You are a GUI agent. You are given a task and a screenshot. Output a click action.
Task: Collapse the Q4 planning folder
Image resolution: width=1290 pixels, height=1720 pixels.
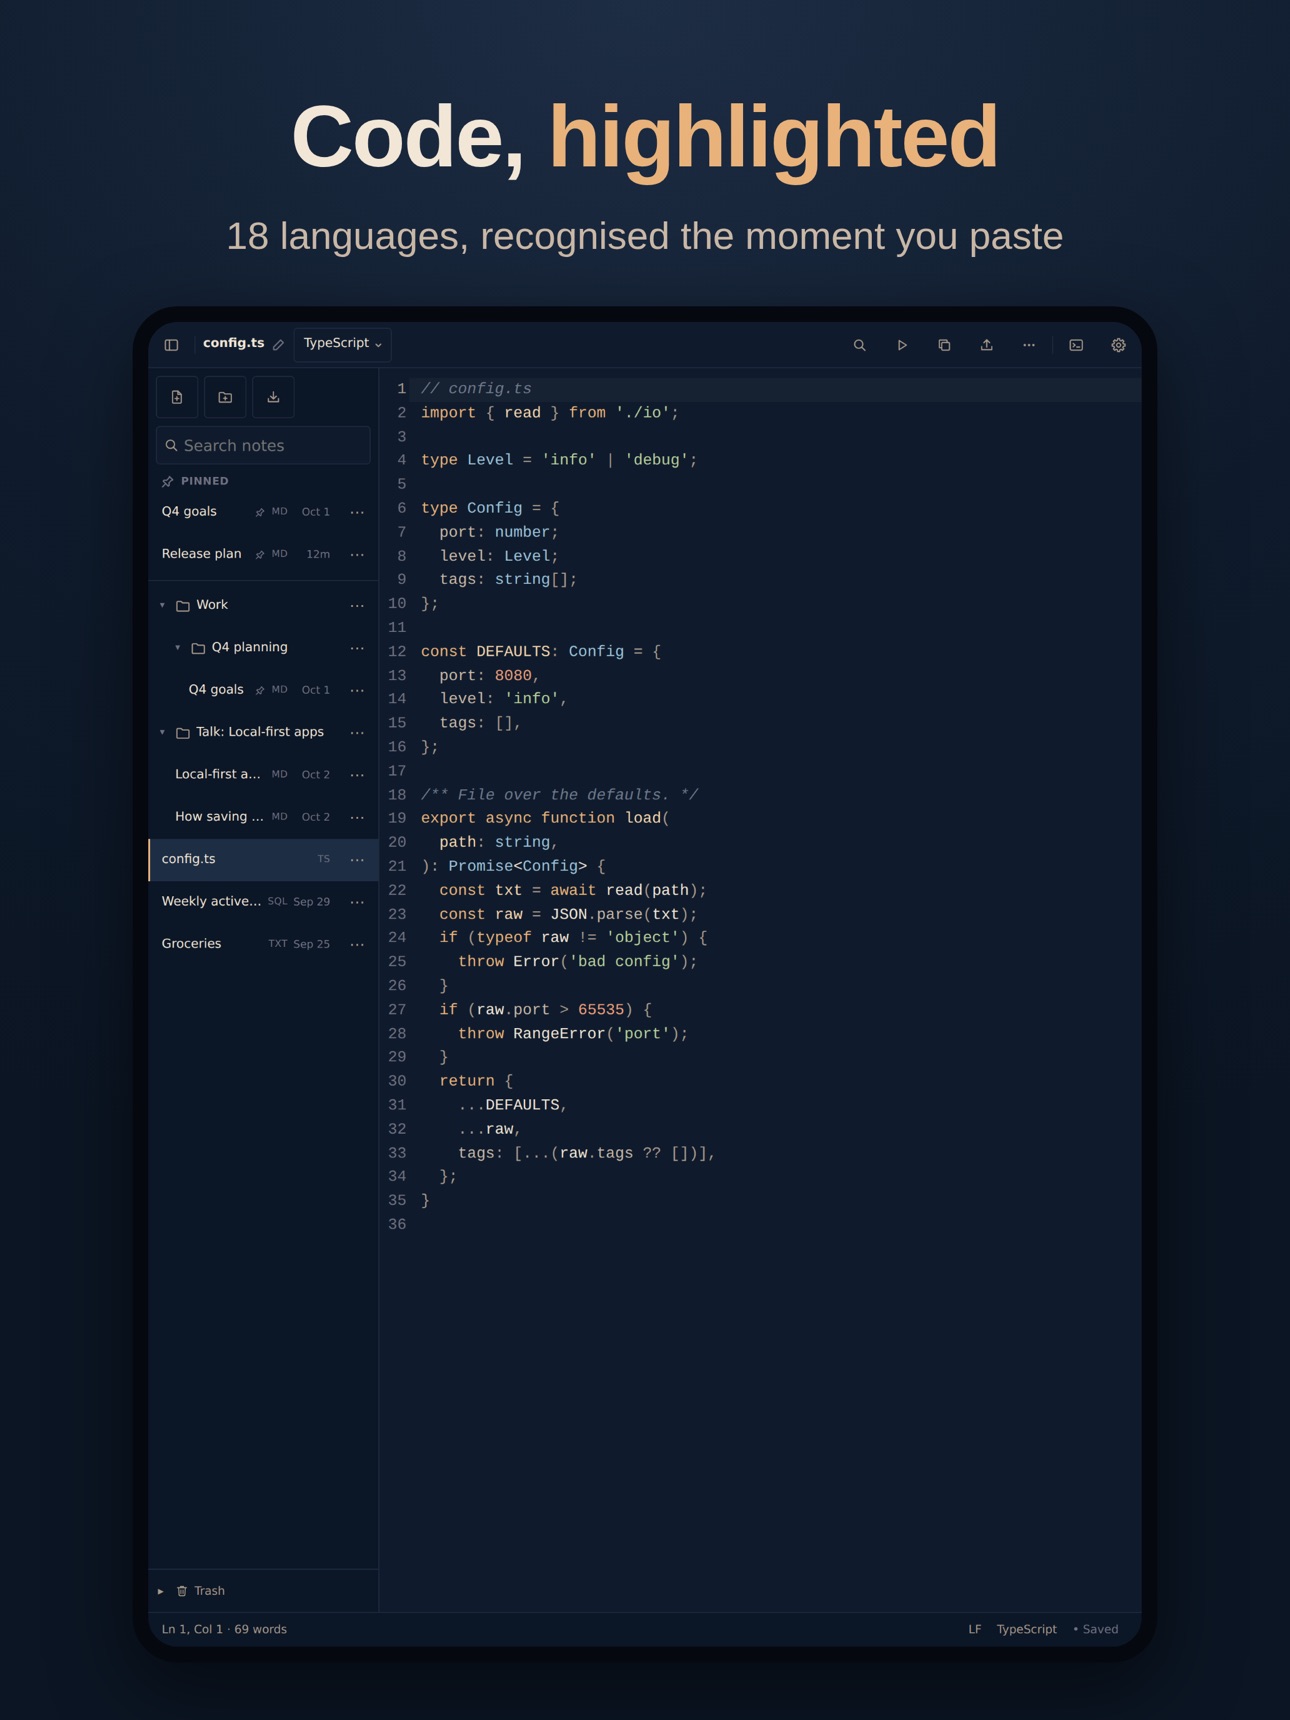178,648
